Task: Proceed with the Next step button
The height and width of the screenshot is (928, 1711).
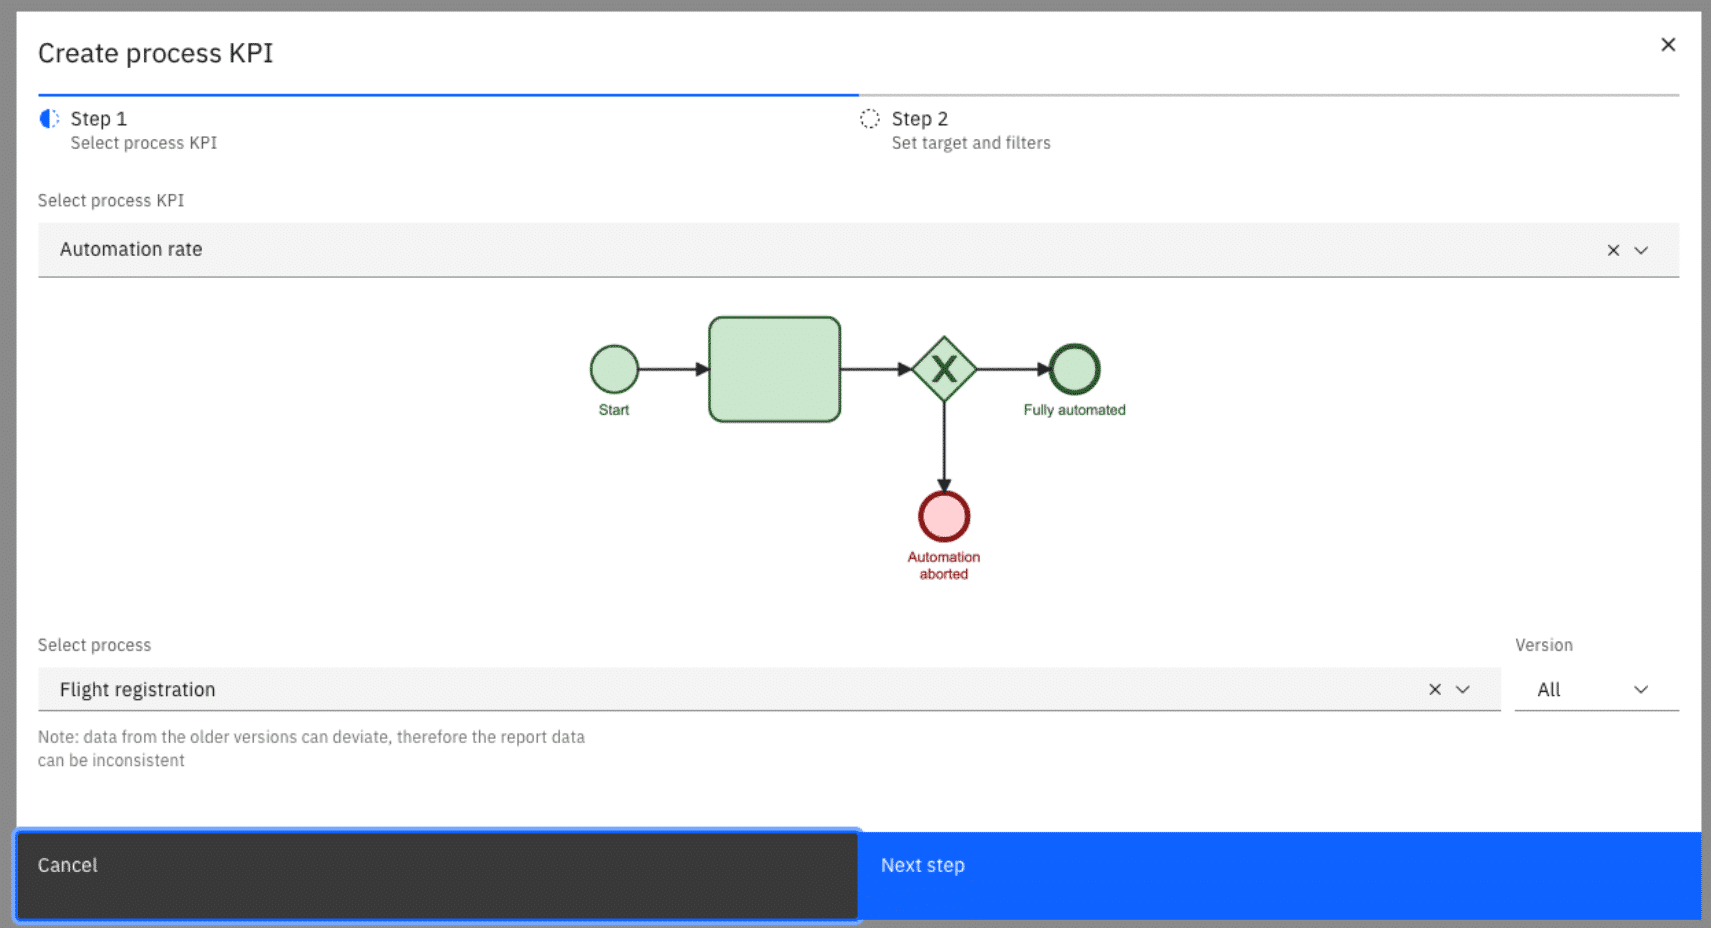Action: point(1279,875)
